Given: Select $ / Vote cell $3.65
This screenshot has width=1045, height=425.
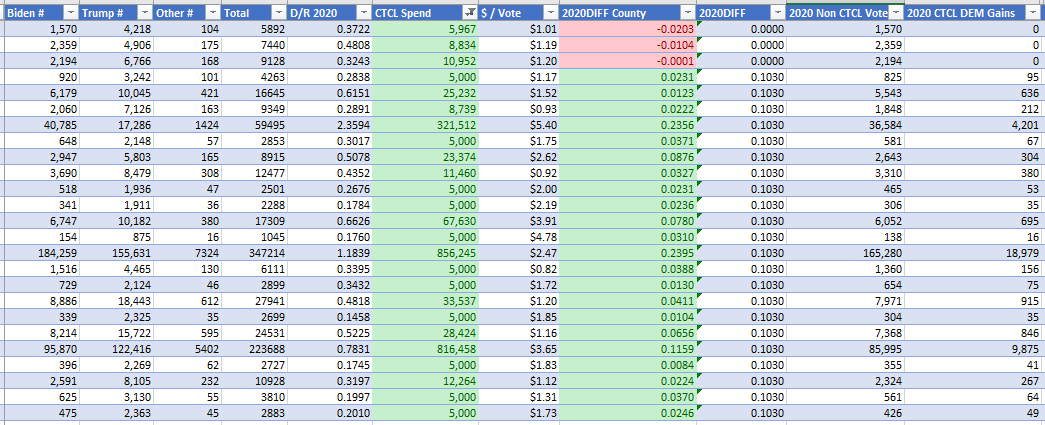Looking at the screenshot, I should (519, 348).
